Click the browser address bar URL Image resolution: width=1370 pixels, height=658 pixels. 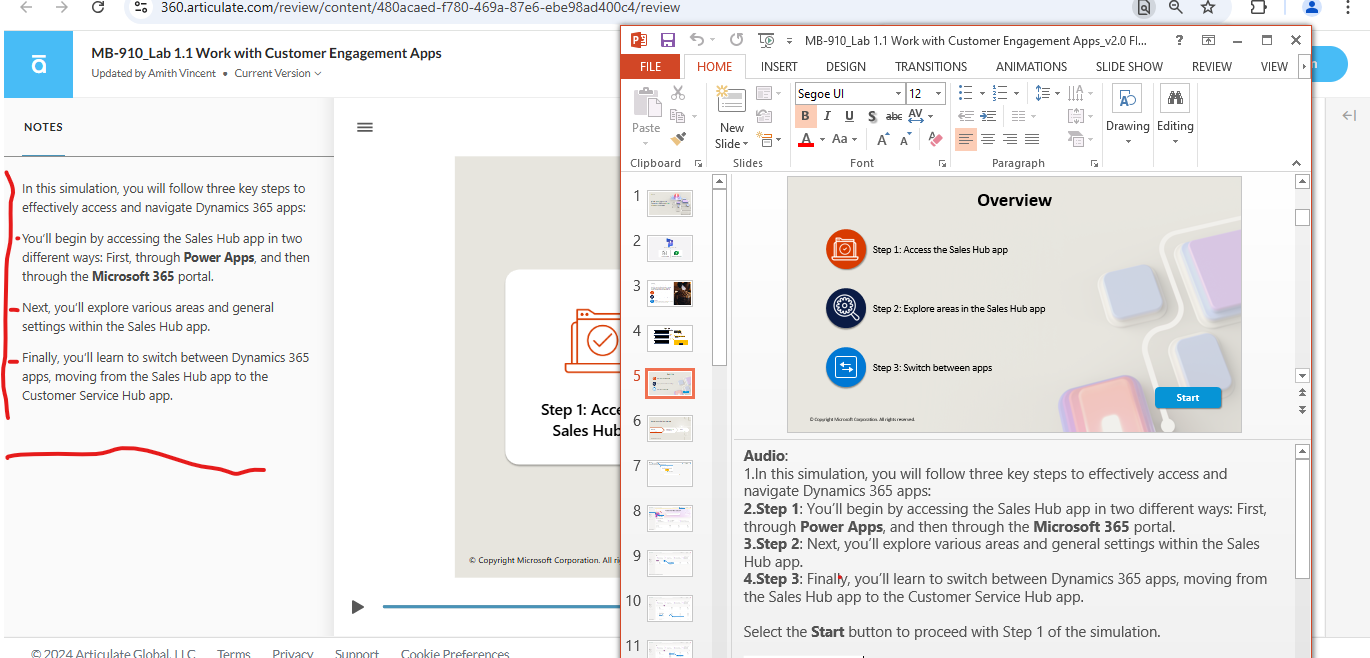[420, 8]
